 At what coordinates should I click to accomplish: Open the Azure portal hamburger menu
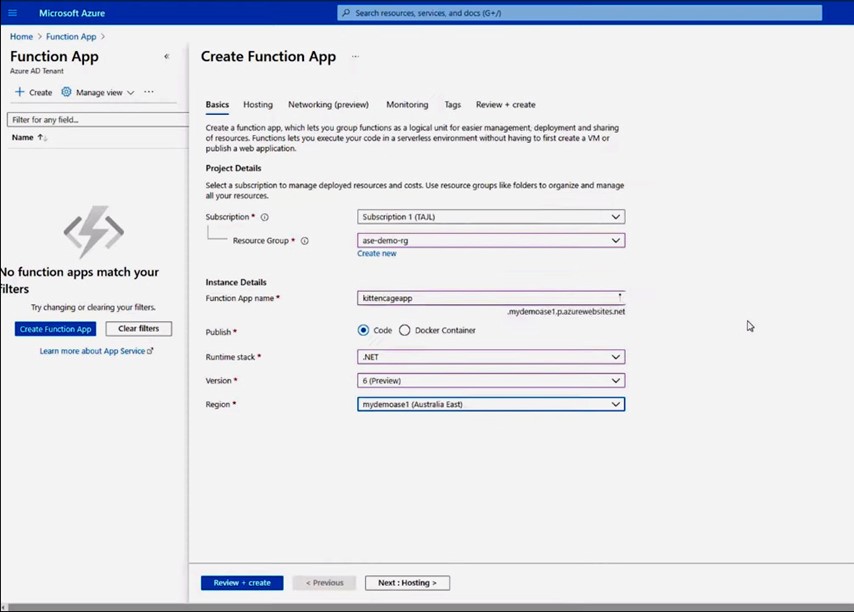tap(13, 13)
